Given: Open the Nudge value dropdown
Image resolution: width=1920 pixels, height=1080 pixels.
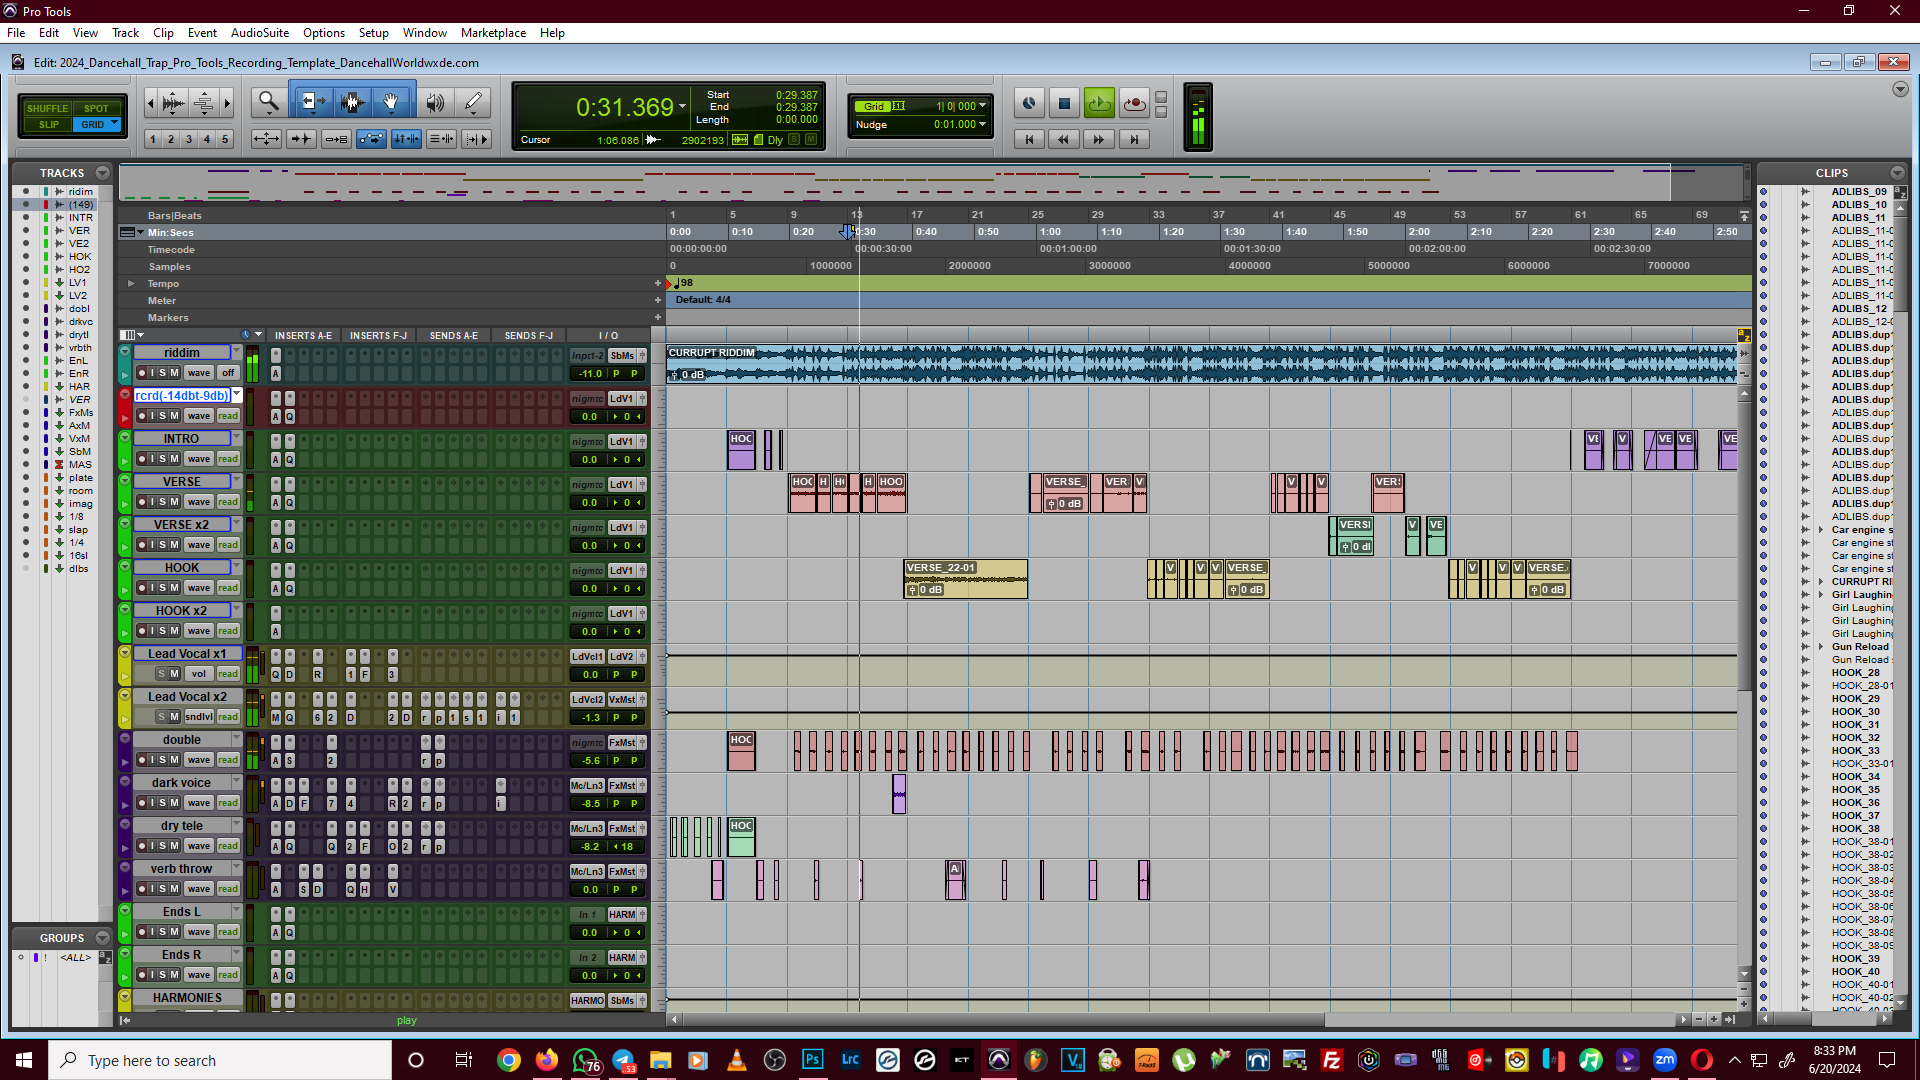Looking at the screenshot, I should click(x=982, y=125).
